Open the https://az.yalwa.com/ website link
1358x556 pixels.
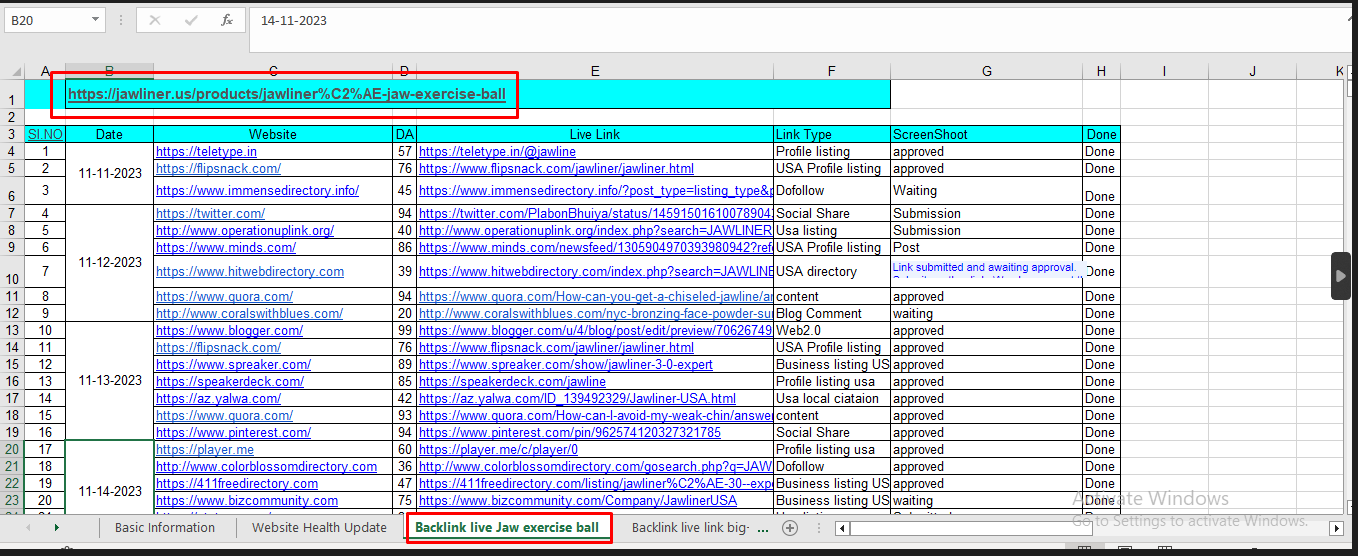click(x=219, y=398)
